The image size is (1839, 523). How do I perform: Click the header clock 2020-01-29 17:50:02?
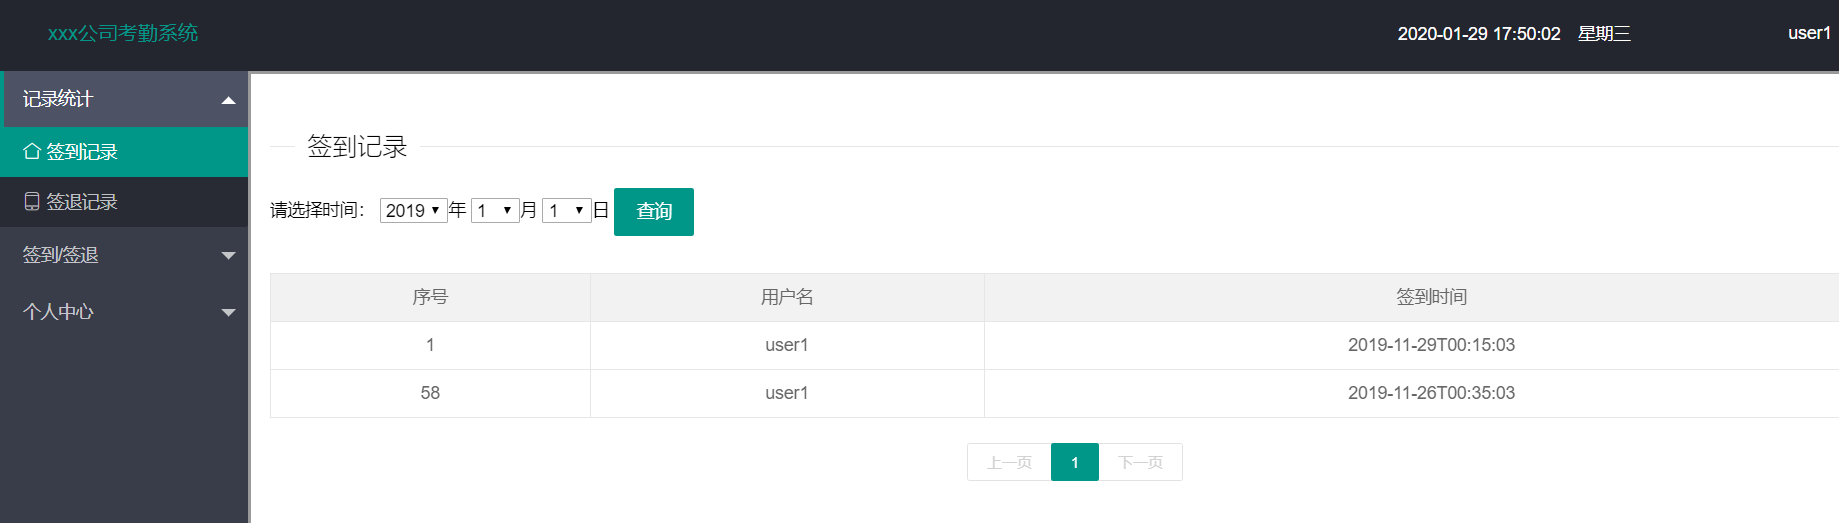click(1479, 34)
